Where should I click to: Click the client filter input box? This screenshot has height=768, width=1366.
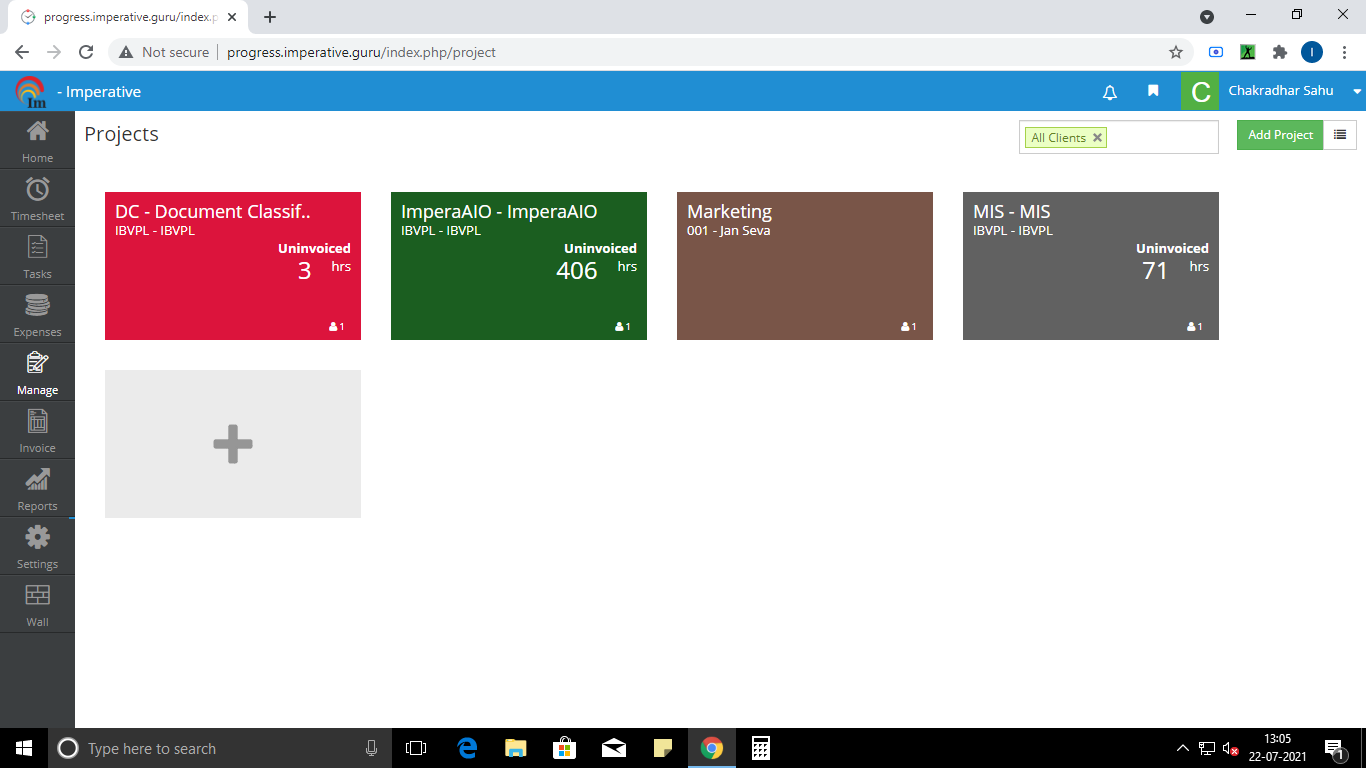[x=1160, y=138]
